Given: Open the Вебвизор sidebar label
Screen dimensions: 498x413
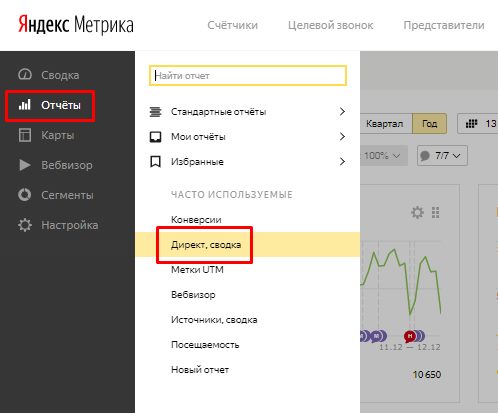Looking at the screenshot, I should click(x=67, y=165).
